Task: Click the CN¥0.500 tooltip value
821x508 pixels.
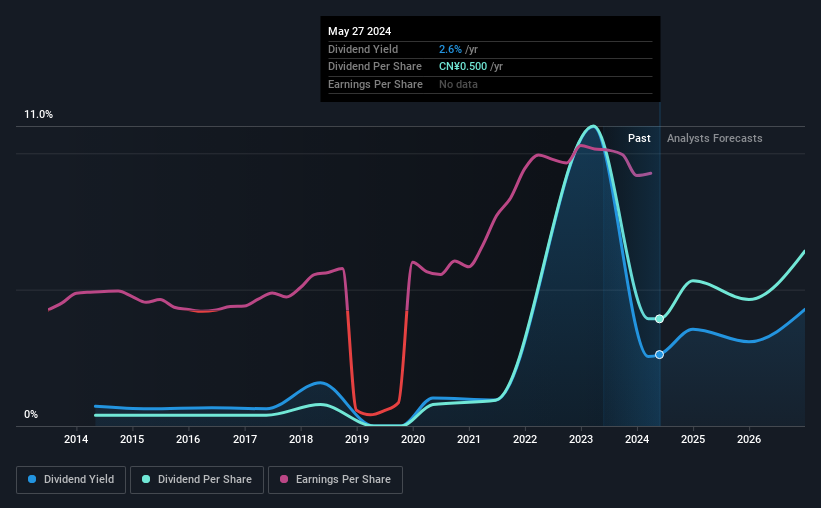Action: pos(463,67)
